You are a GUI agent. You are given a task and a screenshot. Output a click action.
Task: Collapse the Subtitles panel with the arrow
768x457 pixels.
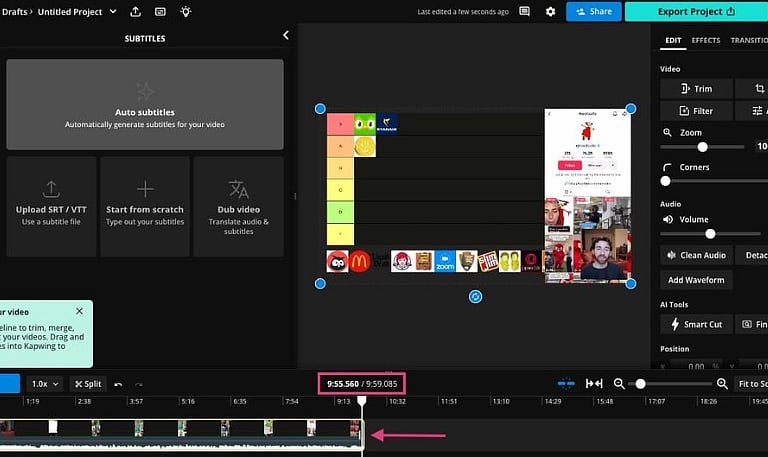point(286,35)
